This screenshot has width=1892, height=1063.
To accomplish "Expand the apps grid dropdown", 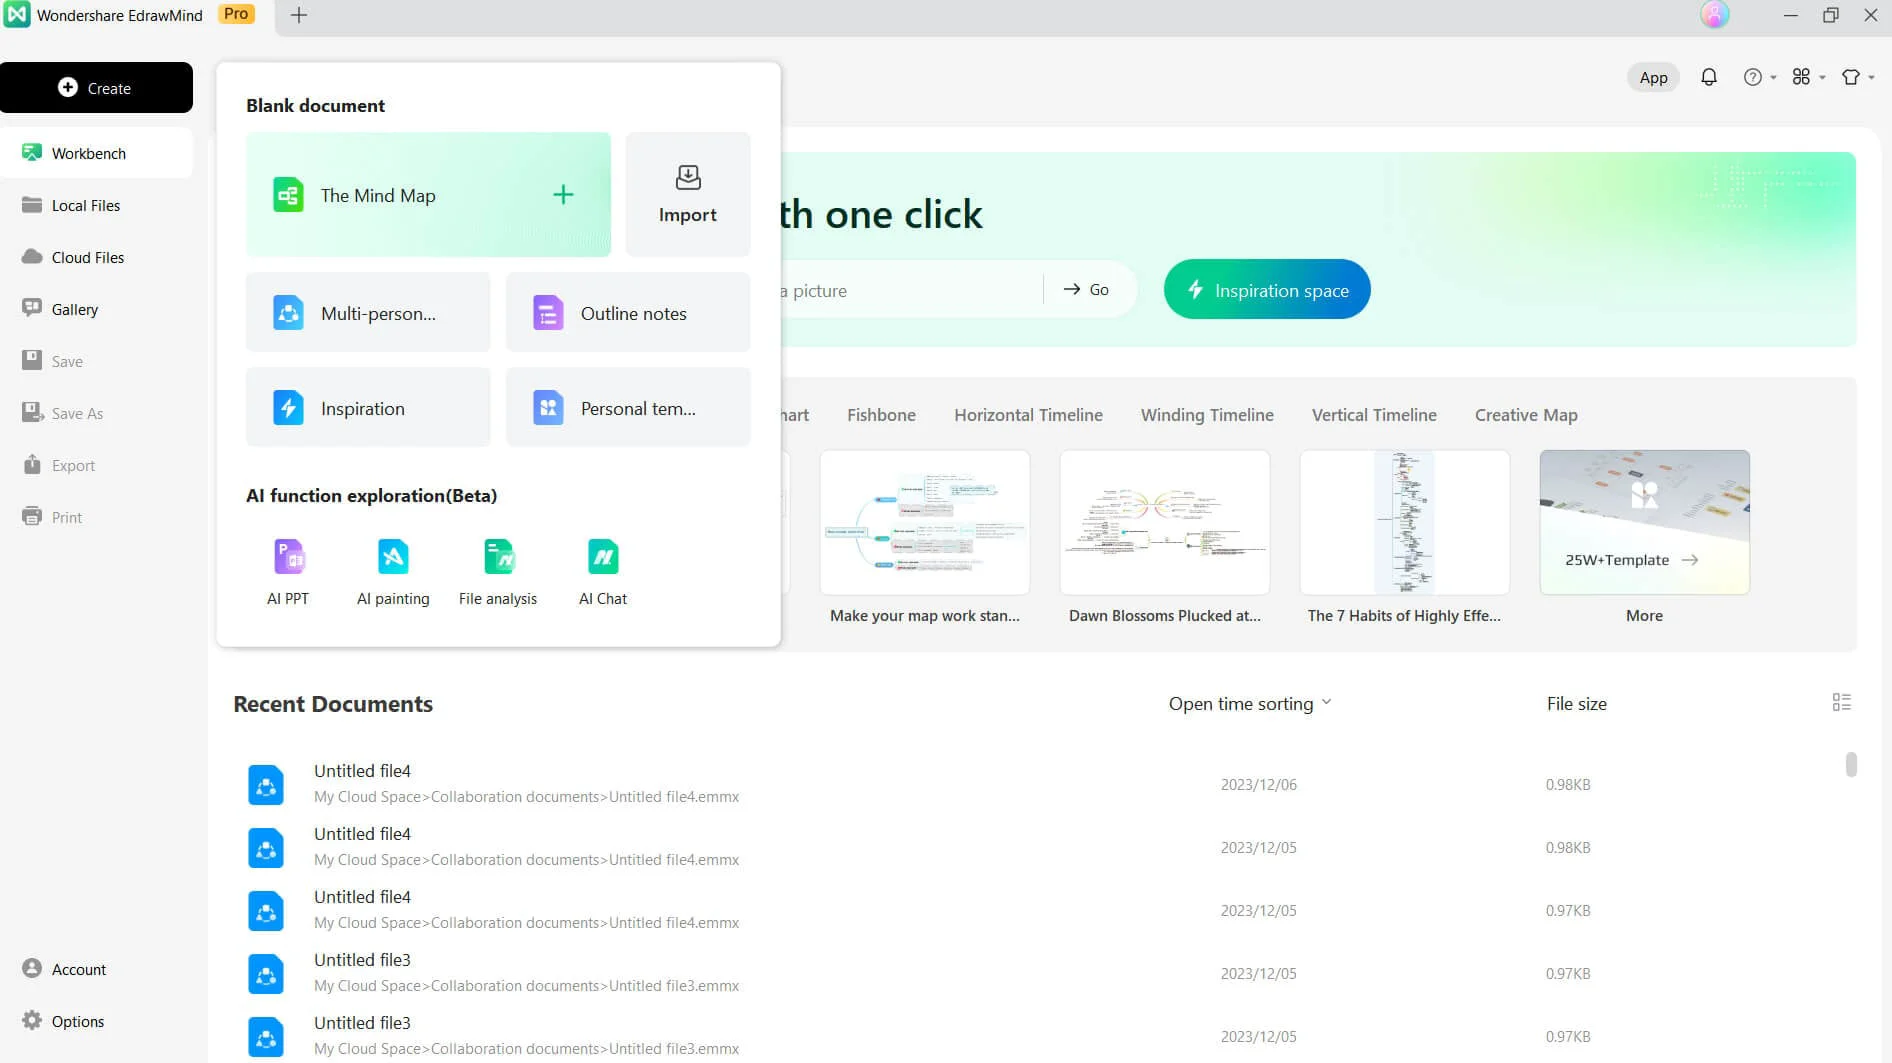I will click(1808, 77).
